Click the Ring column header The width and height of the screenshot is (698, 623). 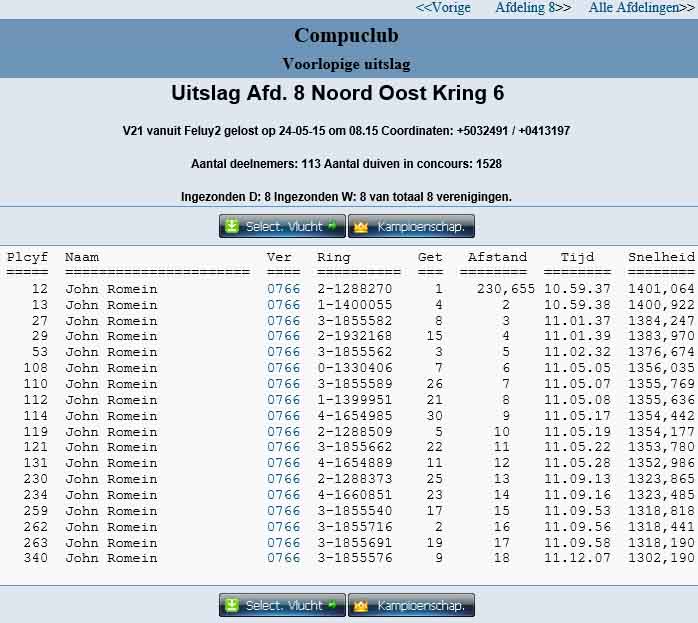334,257
